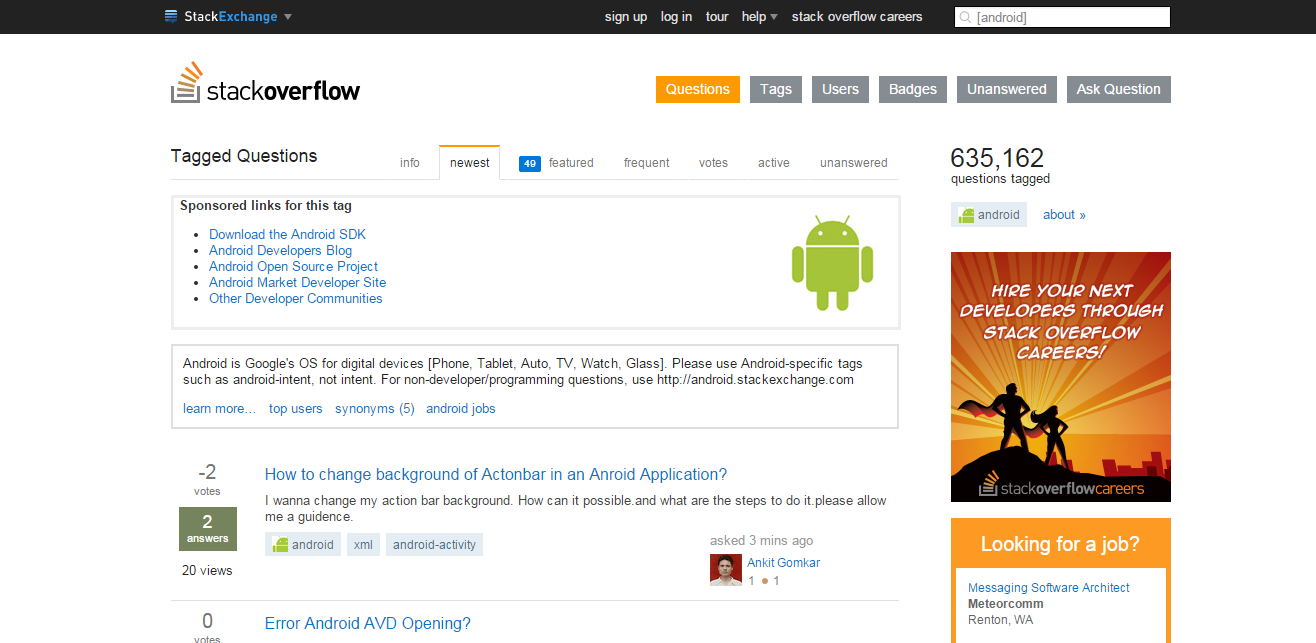Go to the Tags page

(x=776, y=89)
